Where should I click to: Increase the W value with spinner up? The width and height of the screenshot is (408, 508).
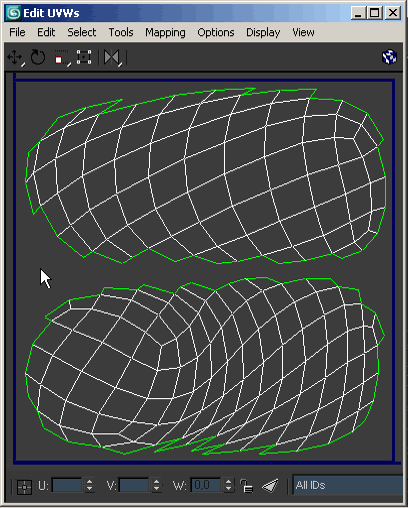click(x=228, y=482)
